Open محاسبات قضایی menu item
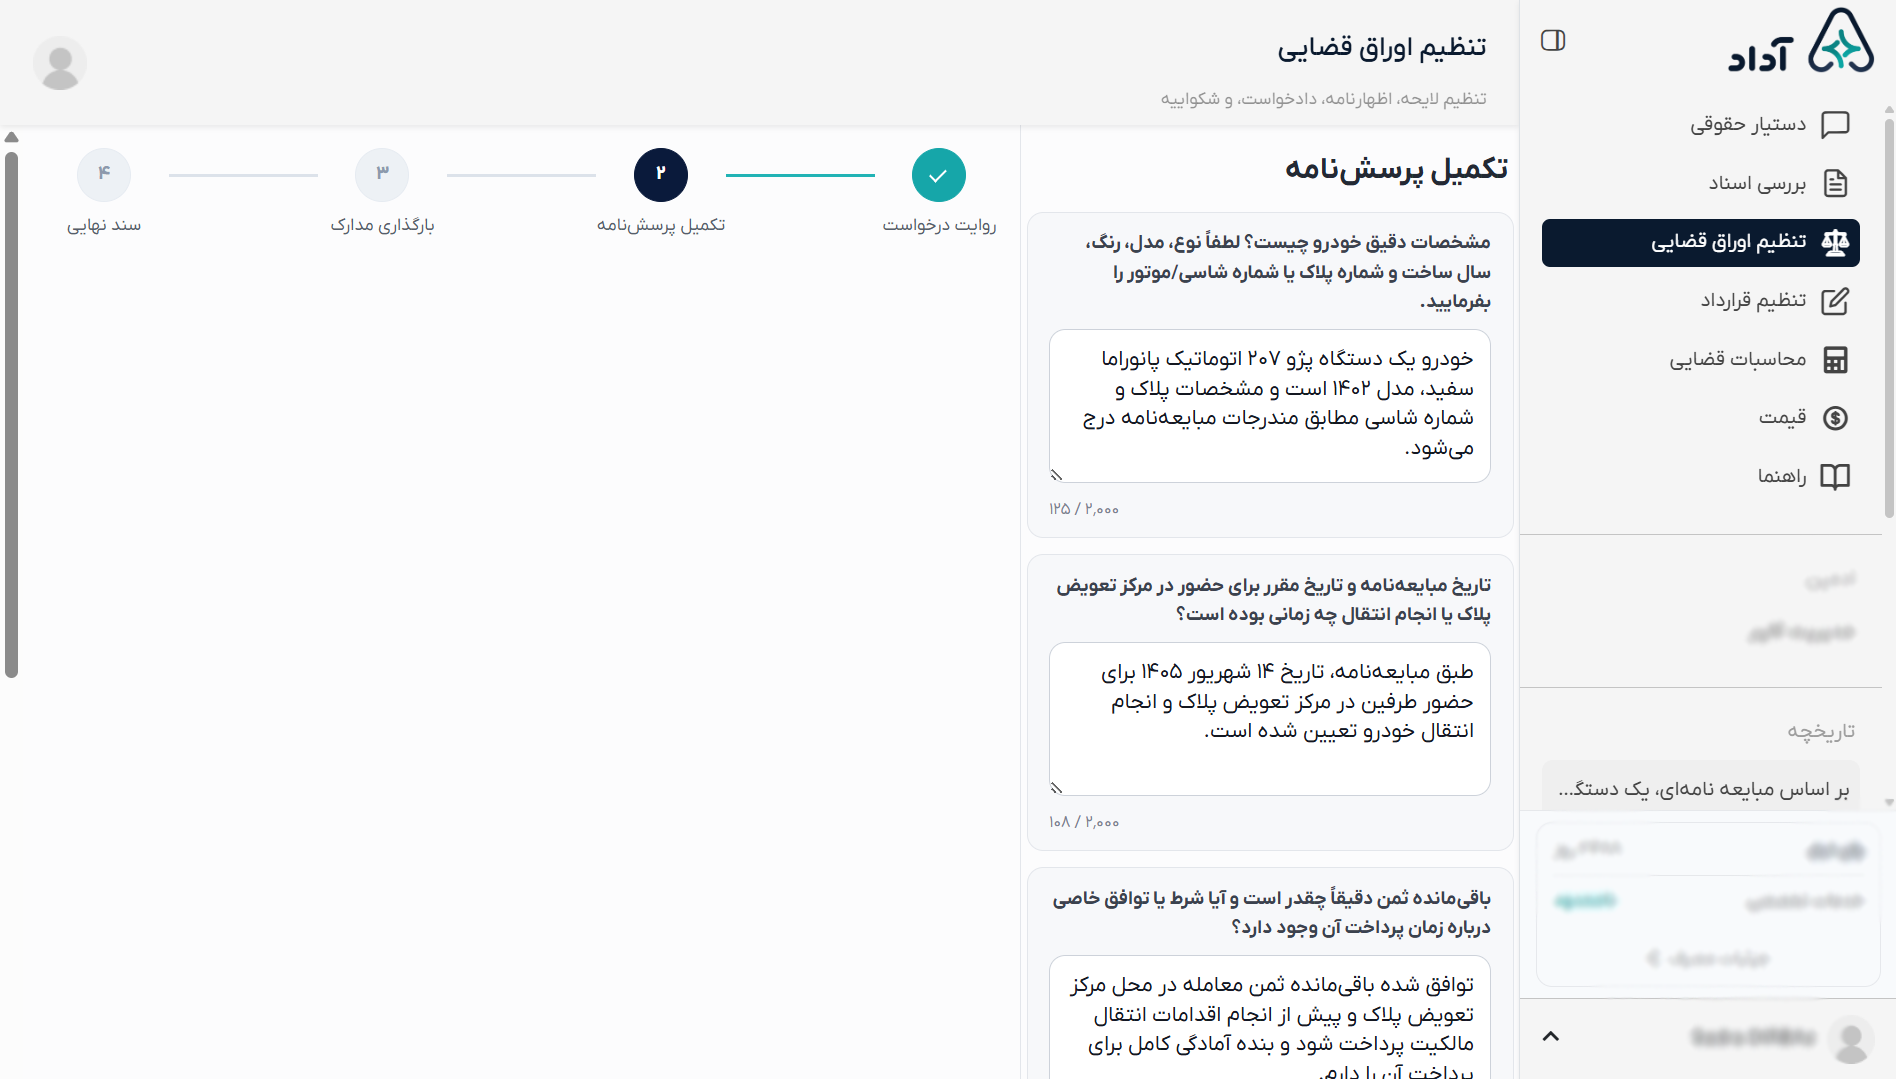The image size is (1896, 1079). [1700, 360]
